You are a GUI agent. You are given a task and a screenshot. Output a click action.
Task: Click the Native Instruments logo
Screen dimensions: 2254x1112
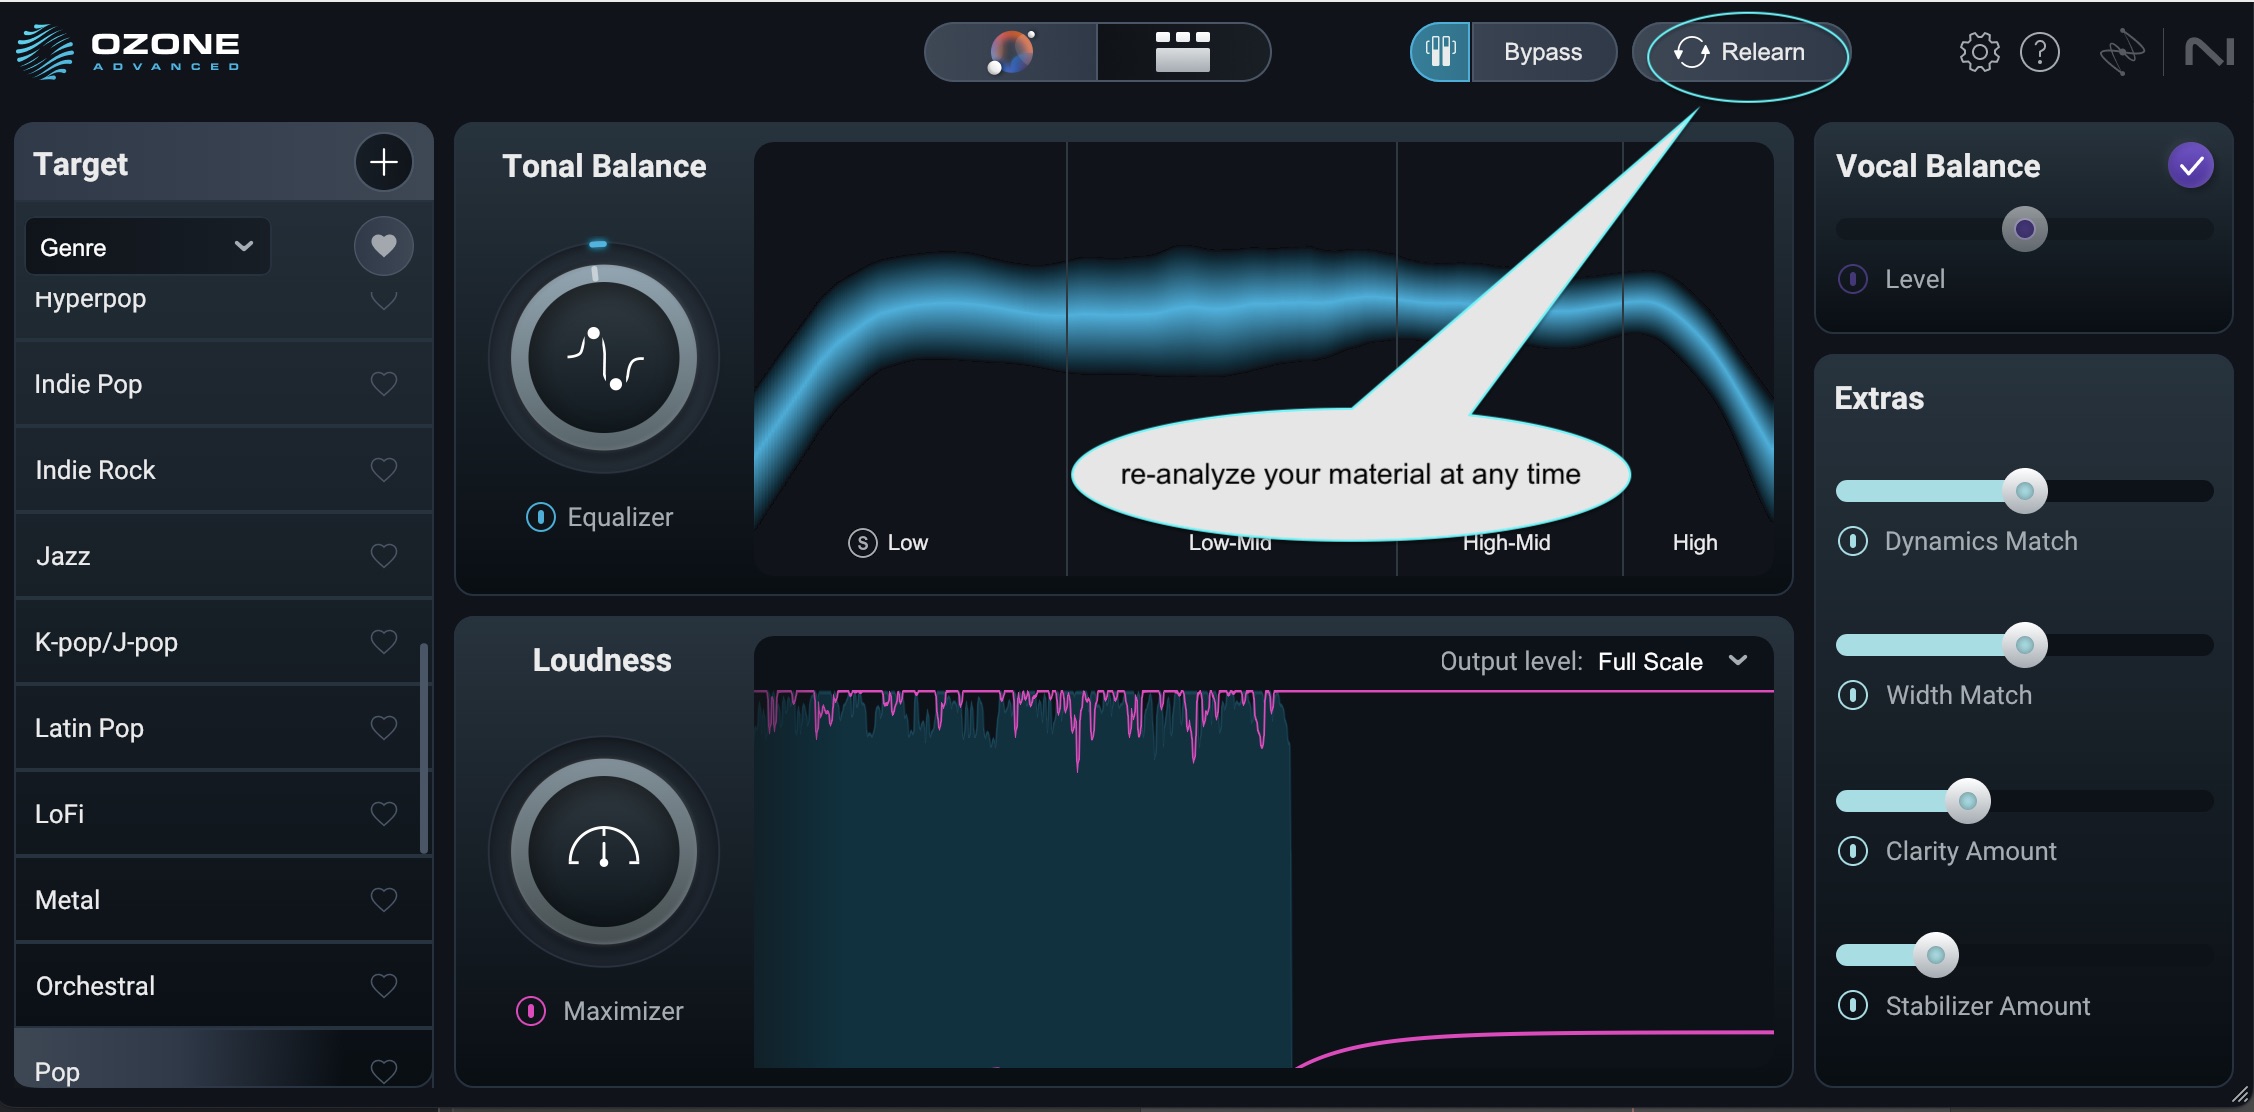(x=2209, y=52)
